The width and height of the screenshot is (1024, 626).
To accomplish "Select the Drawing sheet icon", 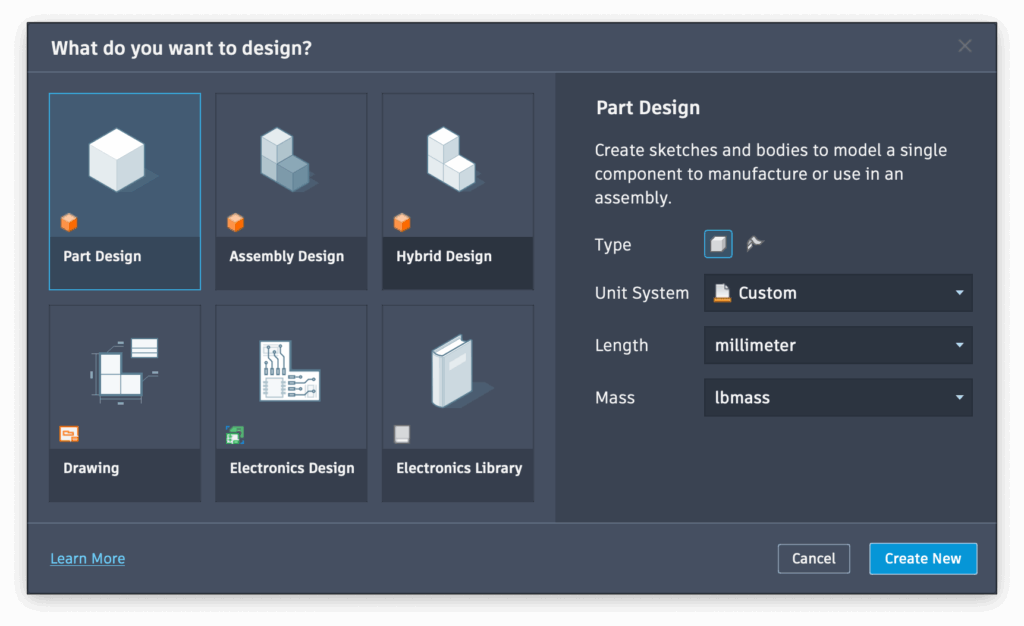I will [x=127, y=371].
